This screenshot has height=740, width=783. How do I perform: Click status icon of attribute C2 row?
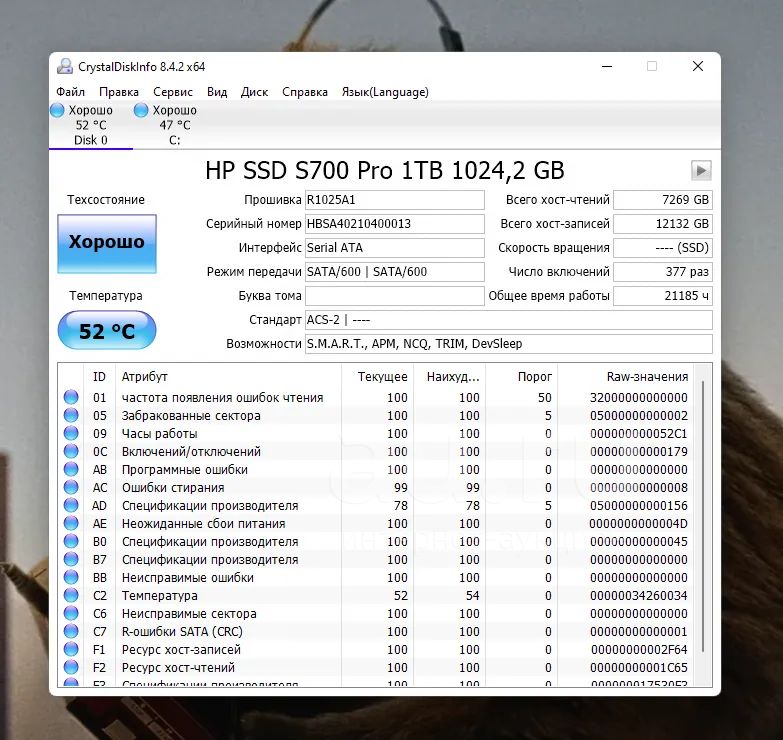71,595
